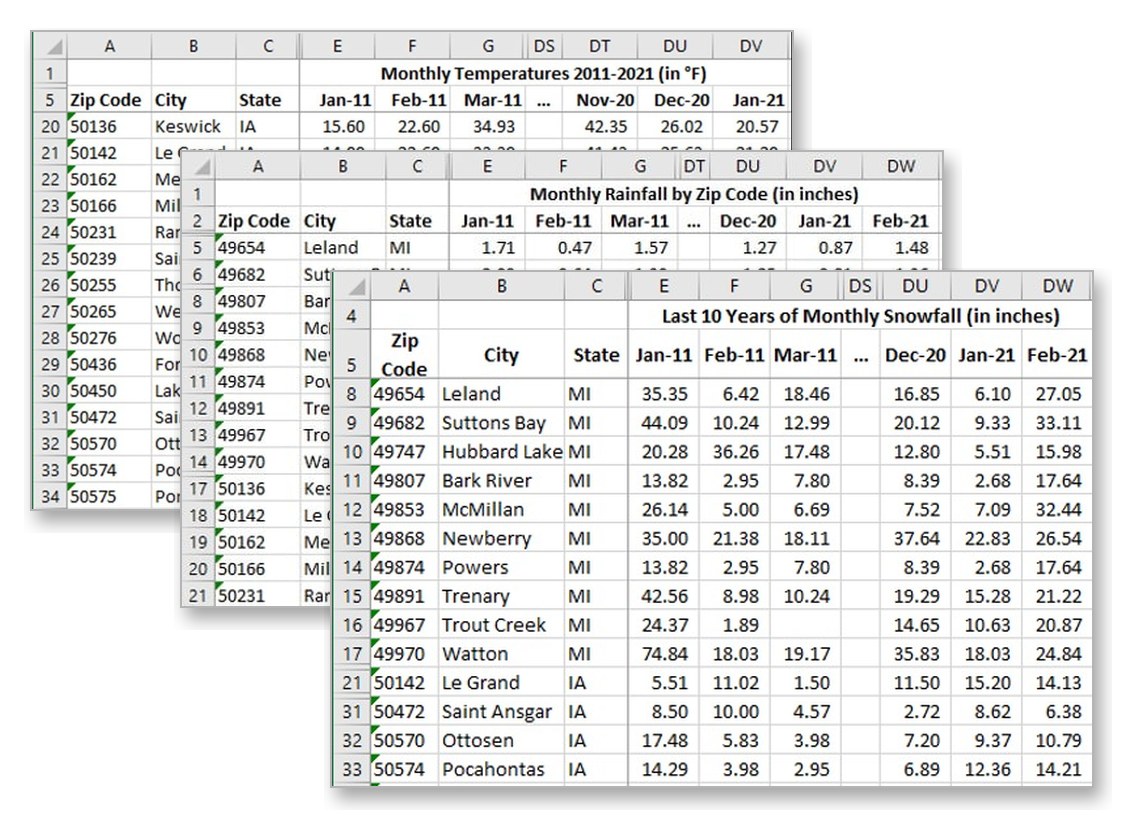Select column E header in snowfall sheet
This screenshot has width=1124, height=818.
[663, 287]
